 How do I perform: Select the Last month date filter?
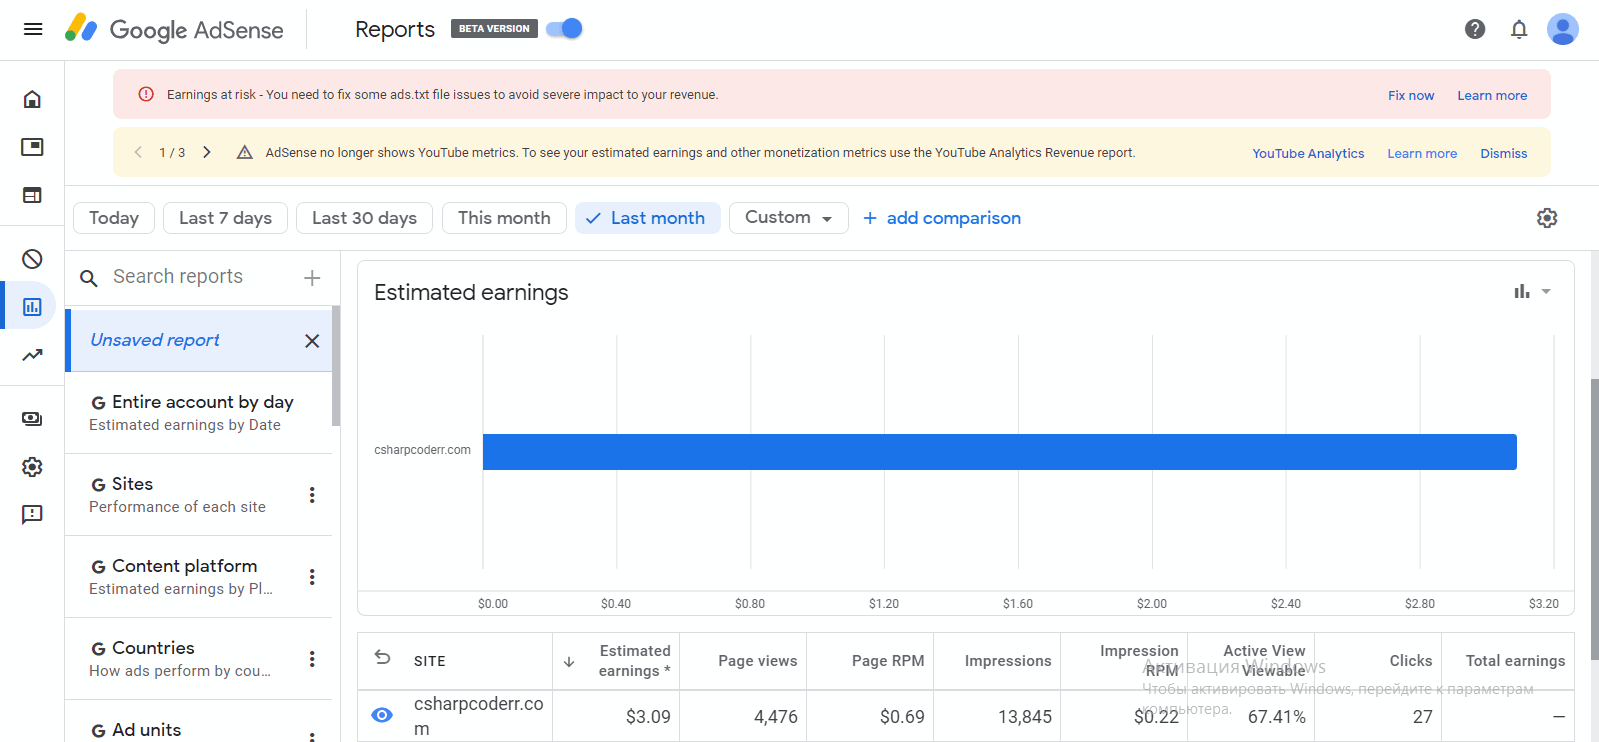click(x=647, y=218)
